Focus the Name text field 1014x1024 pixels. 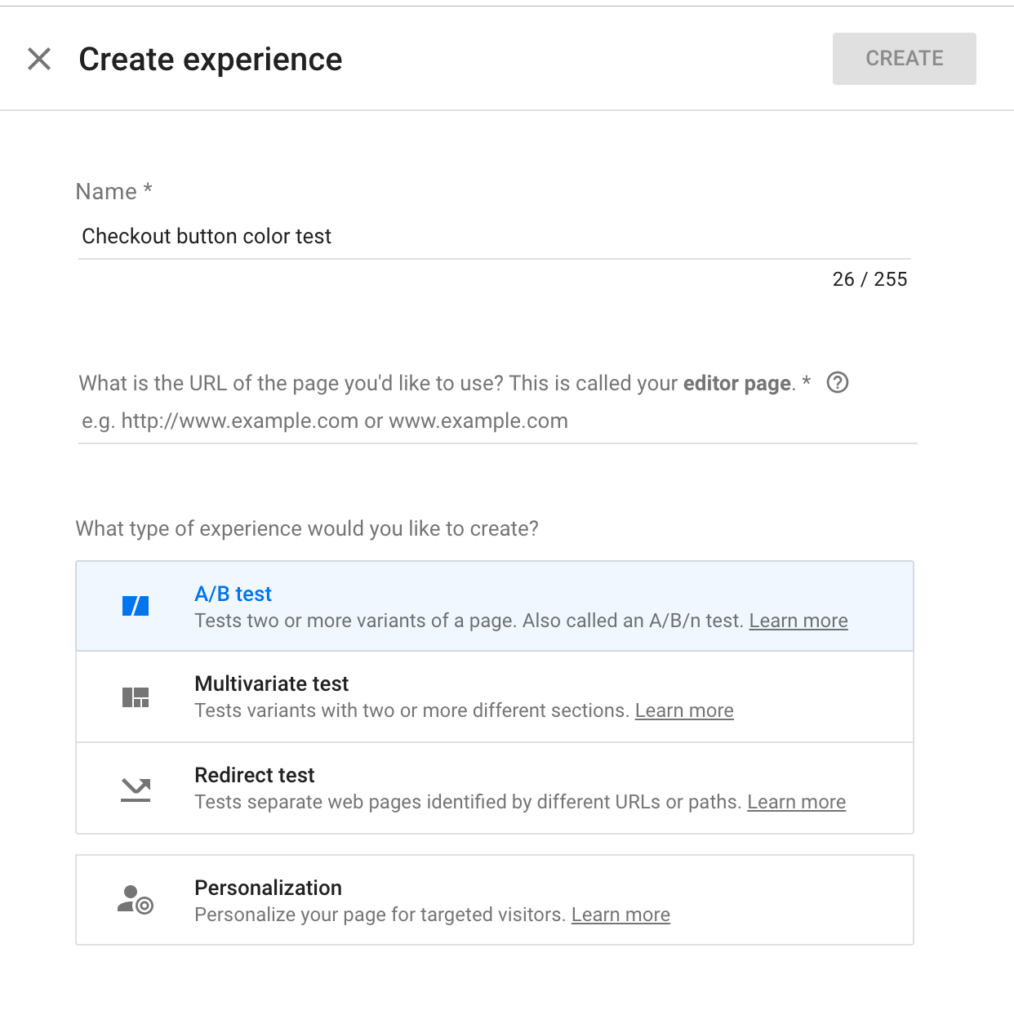click(494, 237)
